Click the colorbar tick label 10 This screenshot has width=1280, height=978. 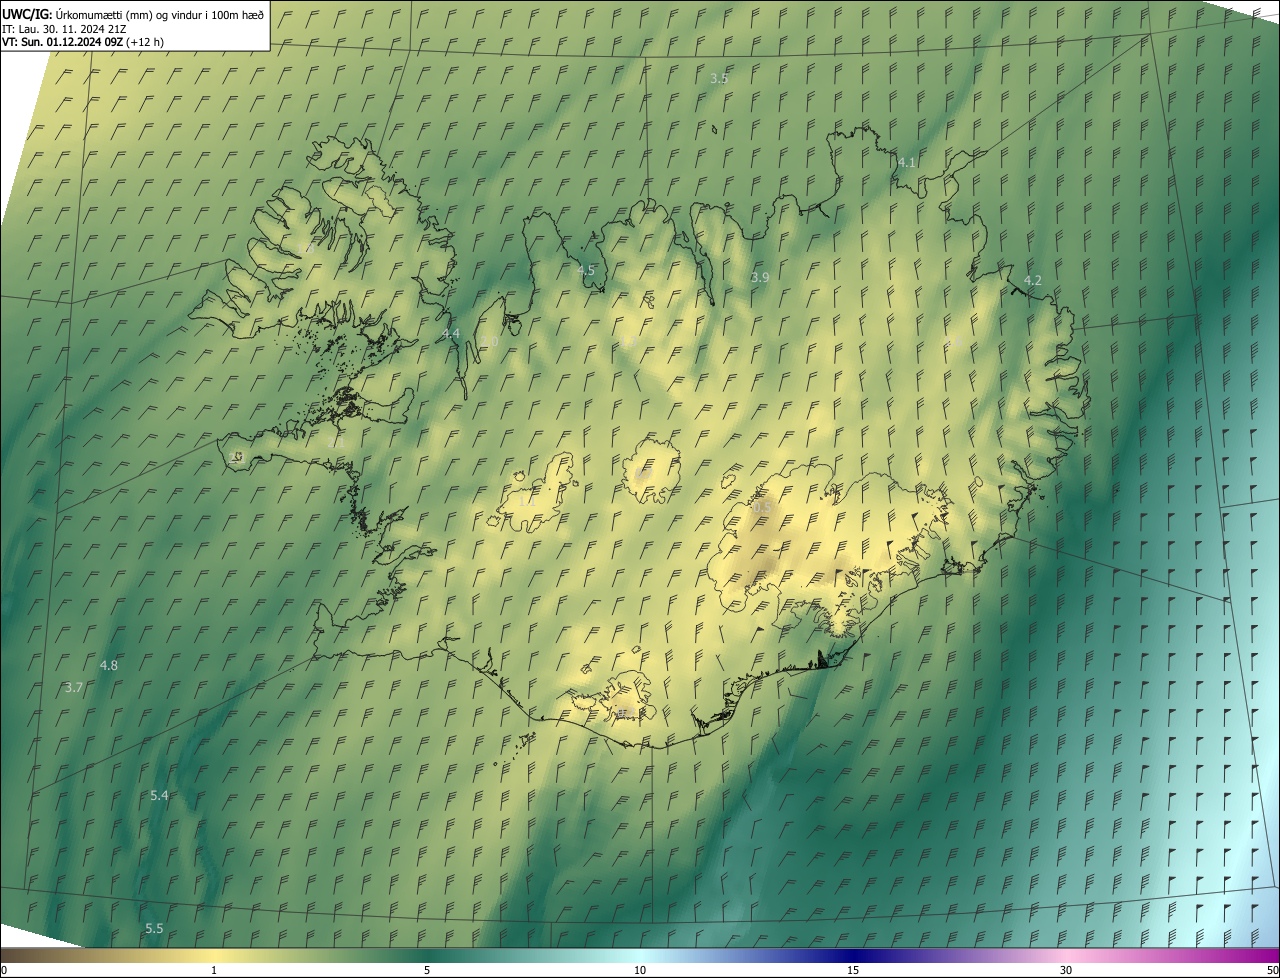pyautogui.click(x=640, y=970)
